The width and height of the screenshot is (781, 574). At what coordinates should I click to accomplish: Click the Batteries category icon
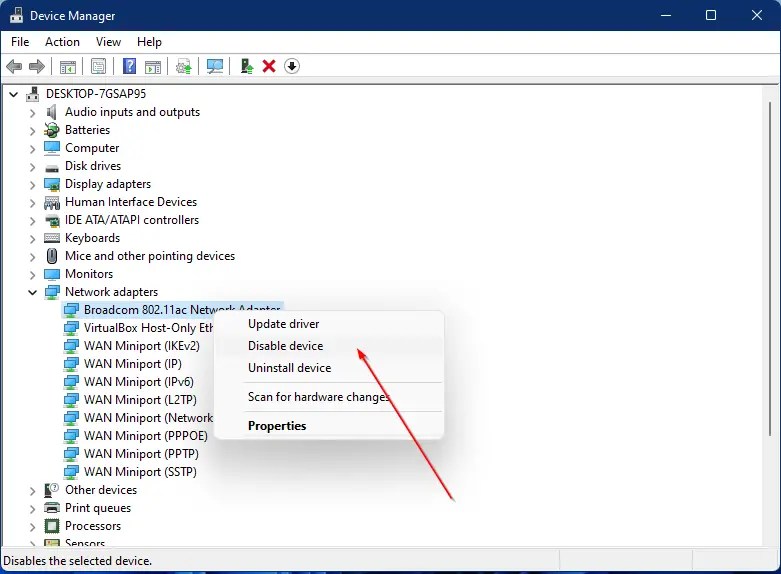click(52, 130)
